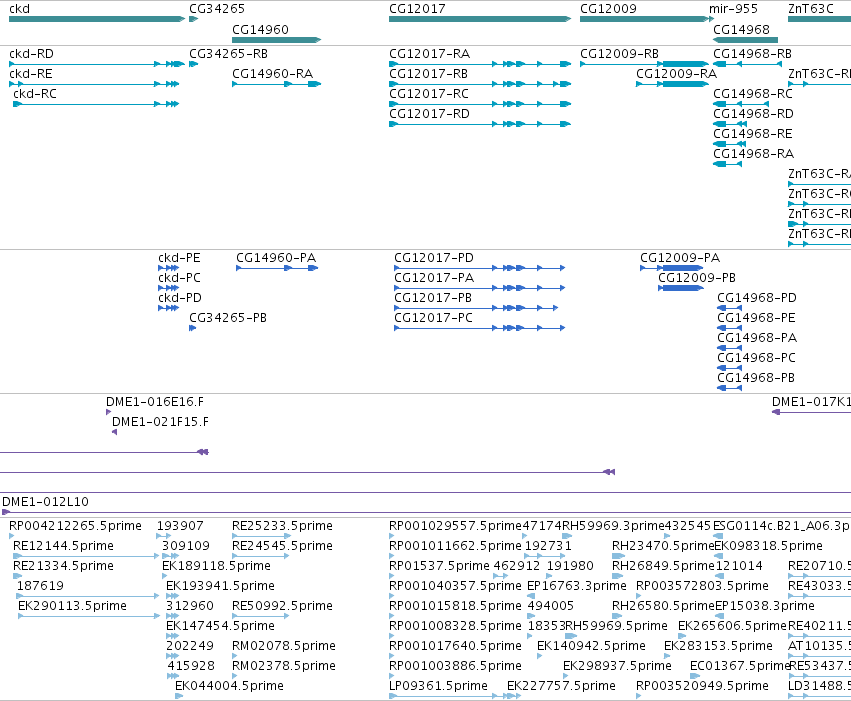851x701 pixels.
Task: Select the CG34265 gene label
Action: (x=217, y=9)
